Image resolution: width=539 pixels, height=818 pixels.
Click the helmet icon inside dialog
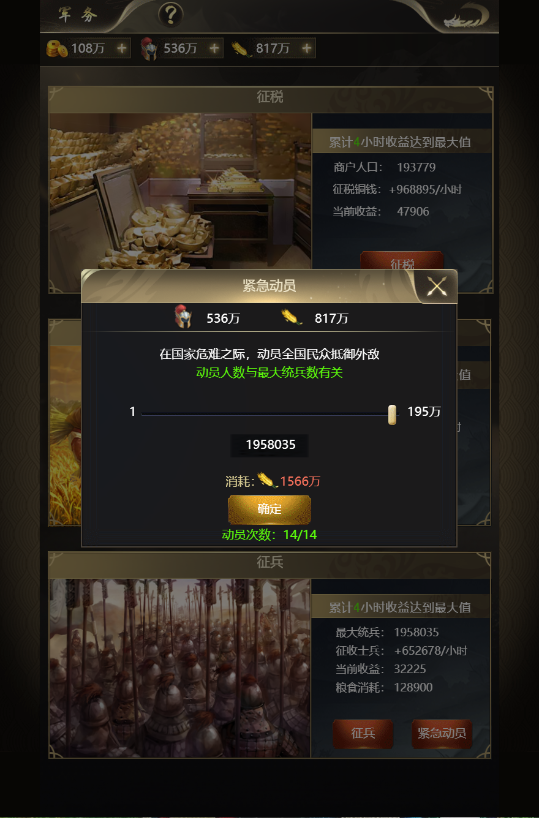[183, 317]
